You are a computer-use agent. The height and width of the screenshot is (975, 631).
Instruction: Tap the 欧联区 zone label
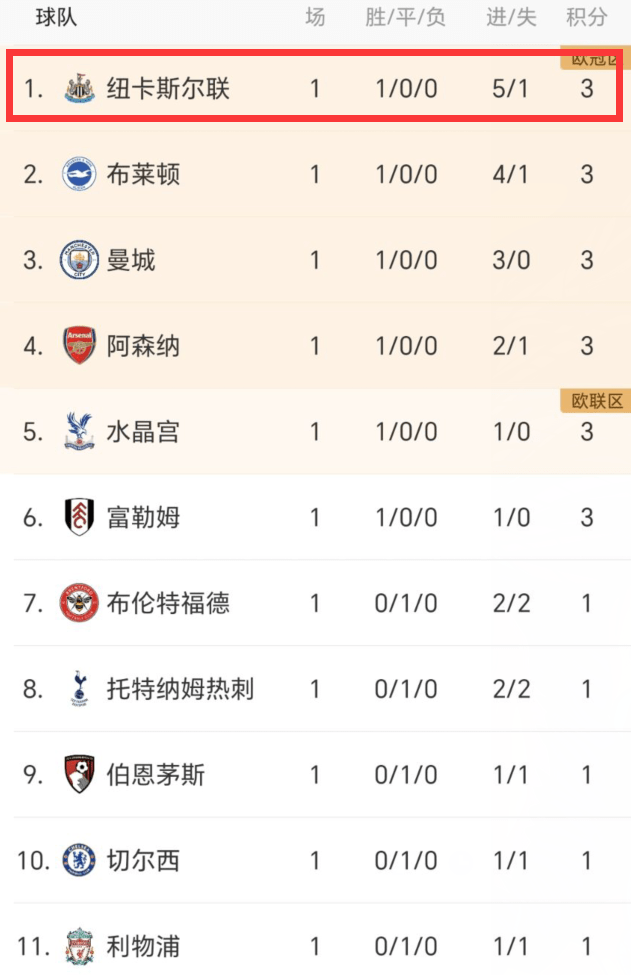click(x=596, y=401)
